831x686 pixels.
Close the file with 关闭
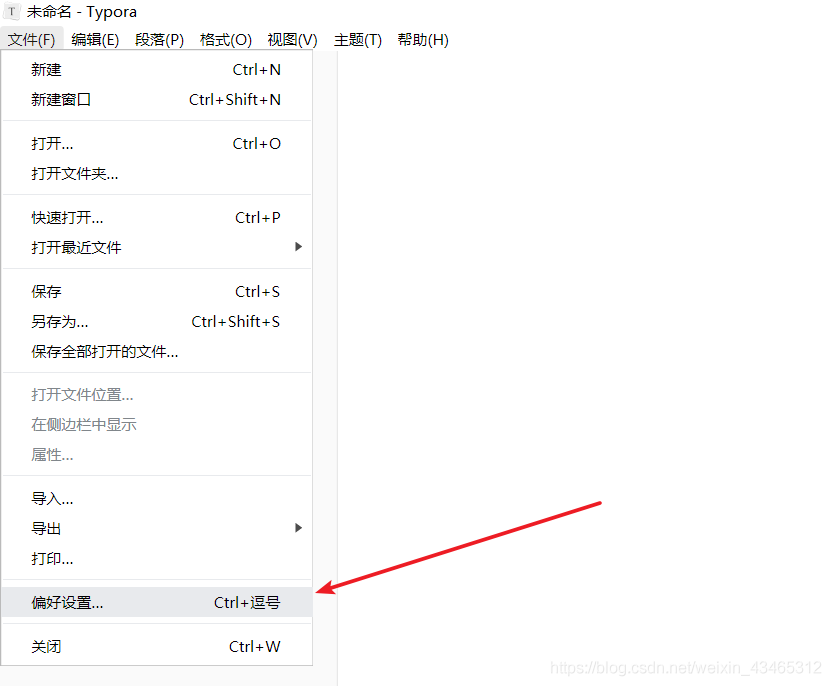click(x=46, y=646)
